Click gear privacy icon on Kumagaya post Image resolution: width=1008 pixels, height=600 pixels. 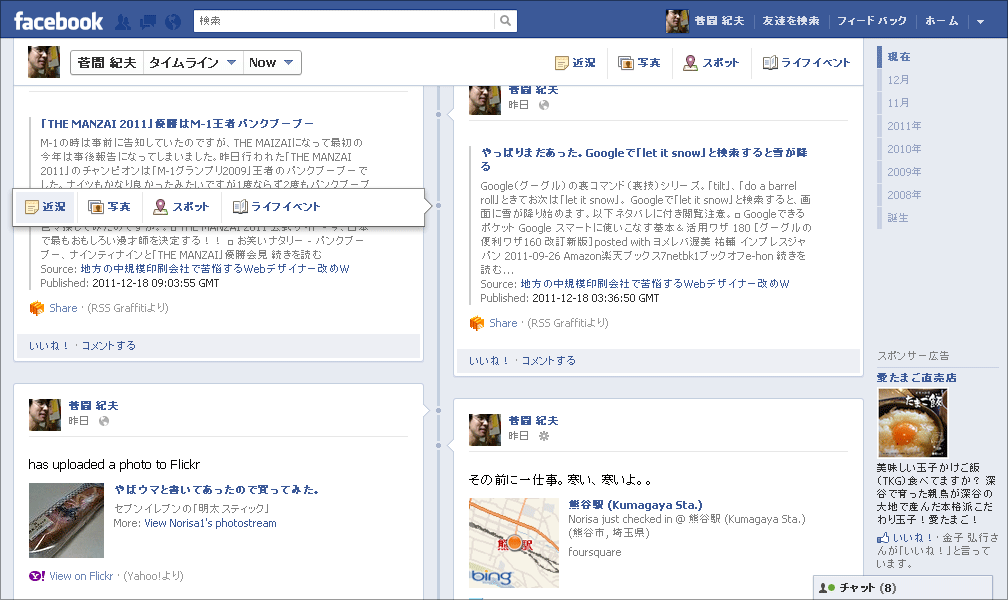544,436
